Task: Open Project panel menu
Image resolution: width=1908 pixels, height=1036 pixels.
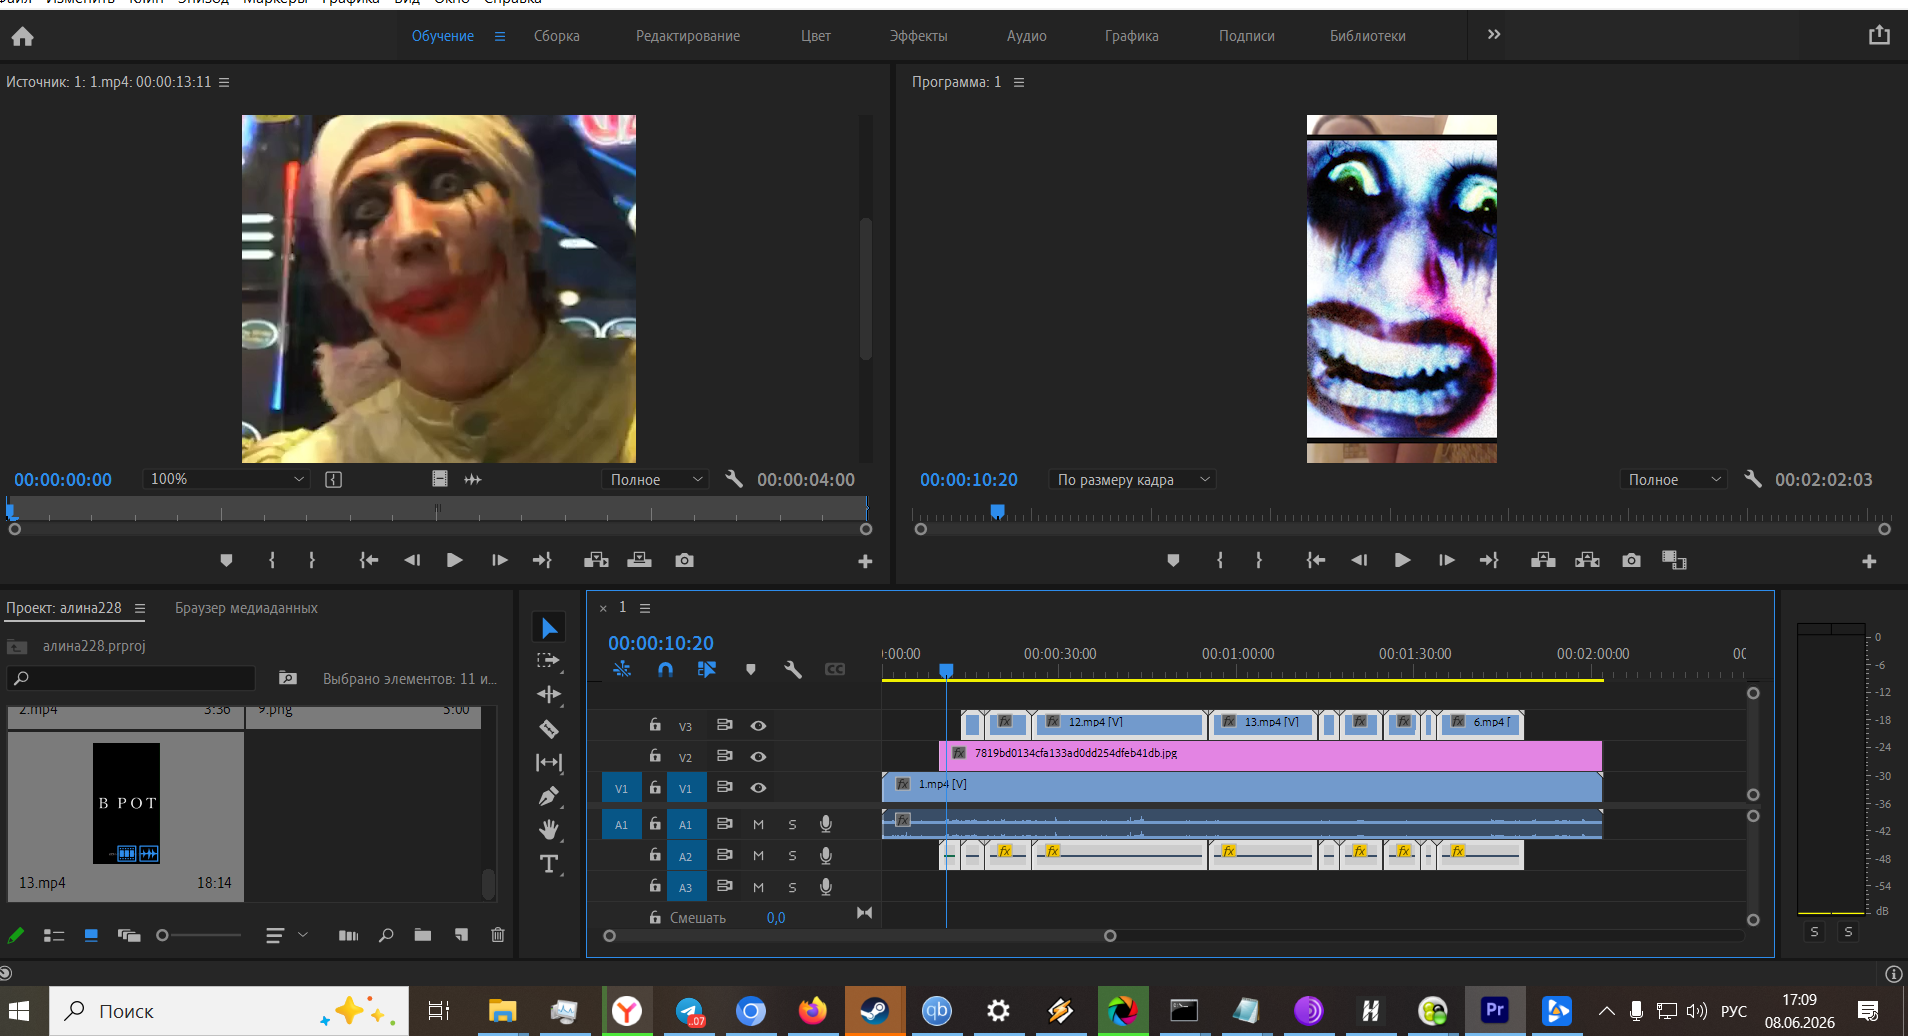Action: click(140, 608)
